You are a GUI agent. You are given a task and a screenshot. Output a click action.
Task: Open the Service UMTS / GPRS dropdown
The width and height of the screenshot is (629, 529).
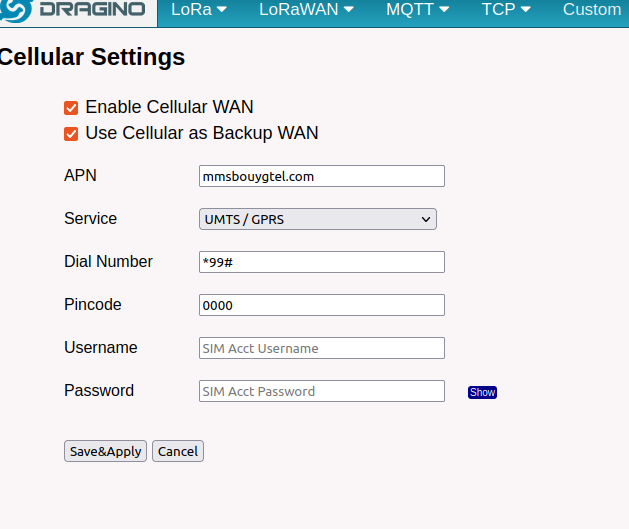(317, 219)
